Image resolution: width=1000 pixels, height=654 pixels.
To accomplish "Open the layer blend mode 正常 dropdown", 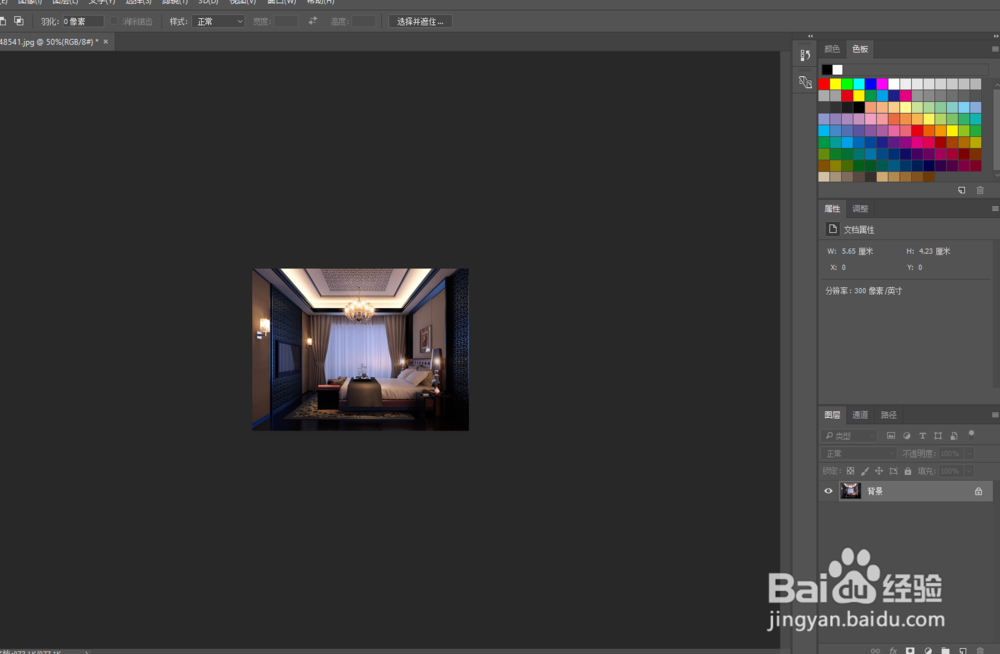I will (x=858, y=454).
